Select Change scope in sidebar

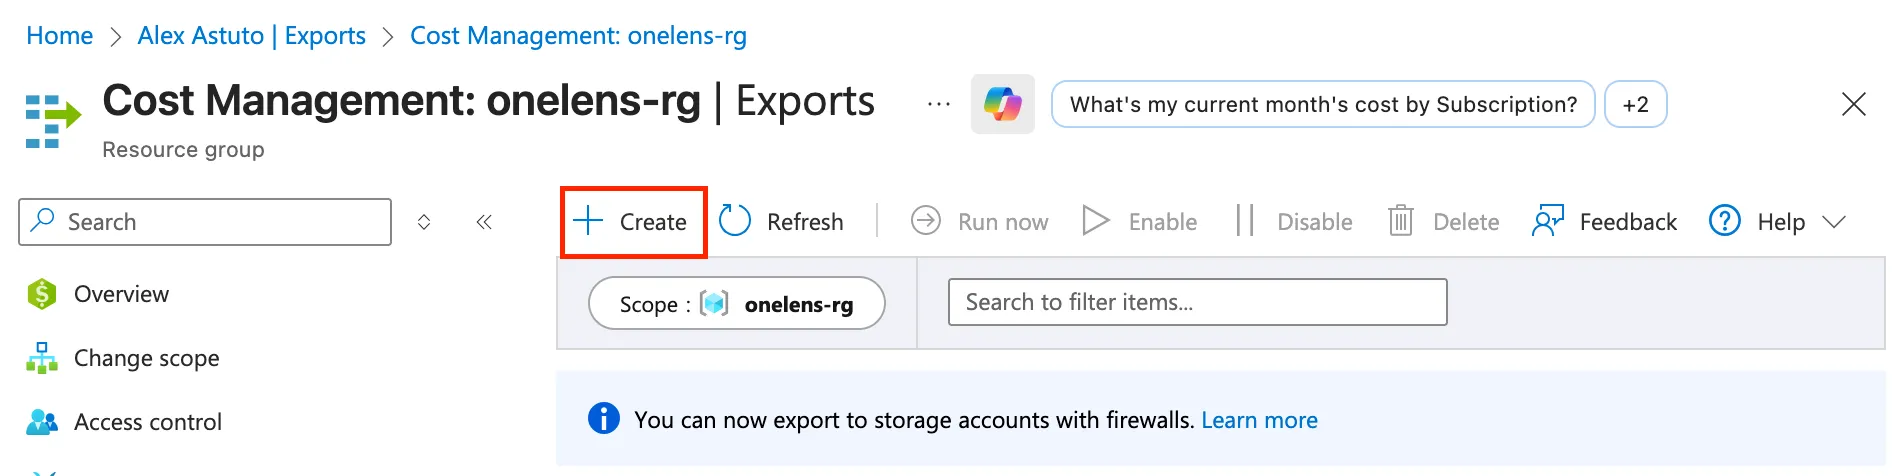click(146, 358)
